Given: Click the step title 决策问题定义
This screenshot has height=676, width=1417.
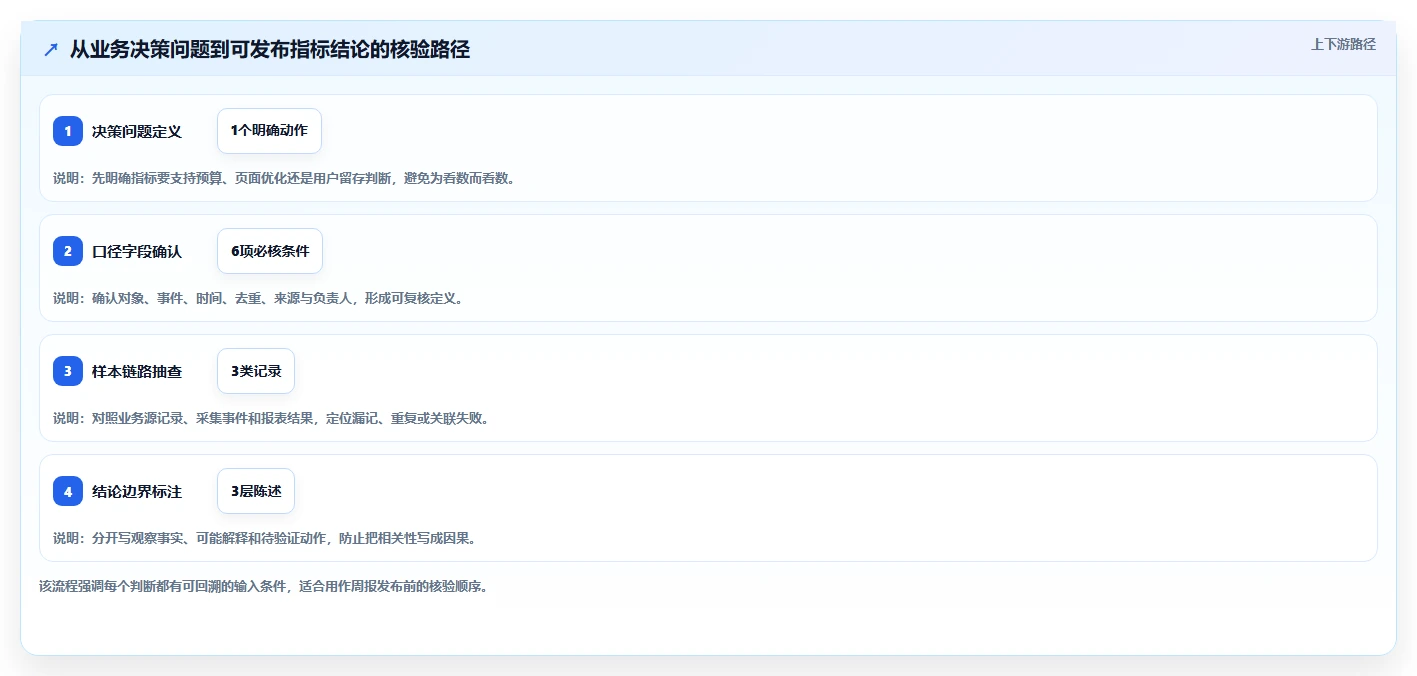Looking at the screenshot, I should pos(137,131).
